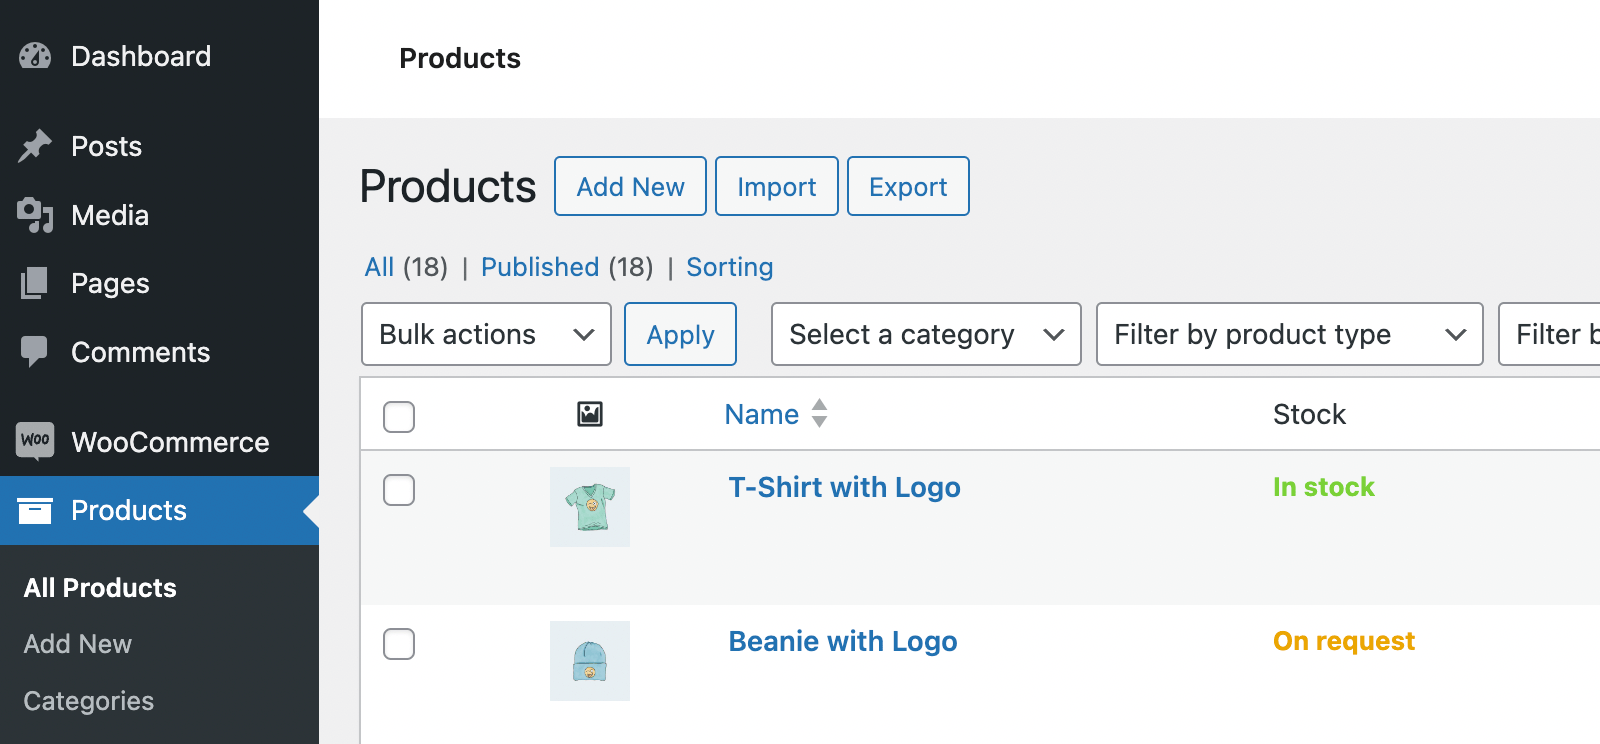The height and width of the screenshot is (744, 1600).
Task: Toggle the select-all products checkbox
Action: [x=399, y=416]
